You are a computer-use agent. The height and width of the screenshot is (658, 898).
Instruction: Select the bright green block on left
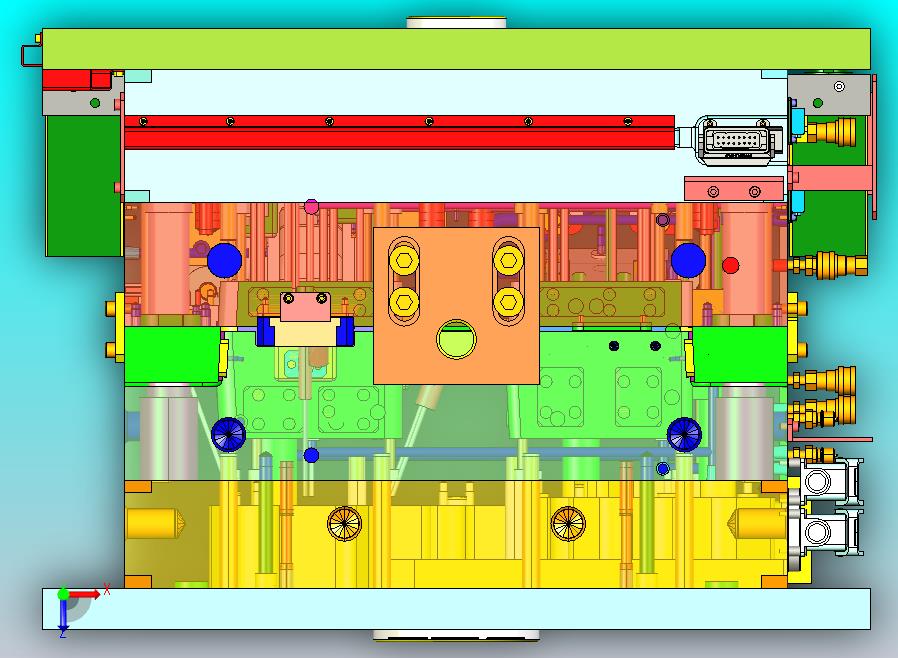pyautogui.click(x=172, y=354)
